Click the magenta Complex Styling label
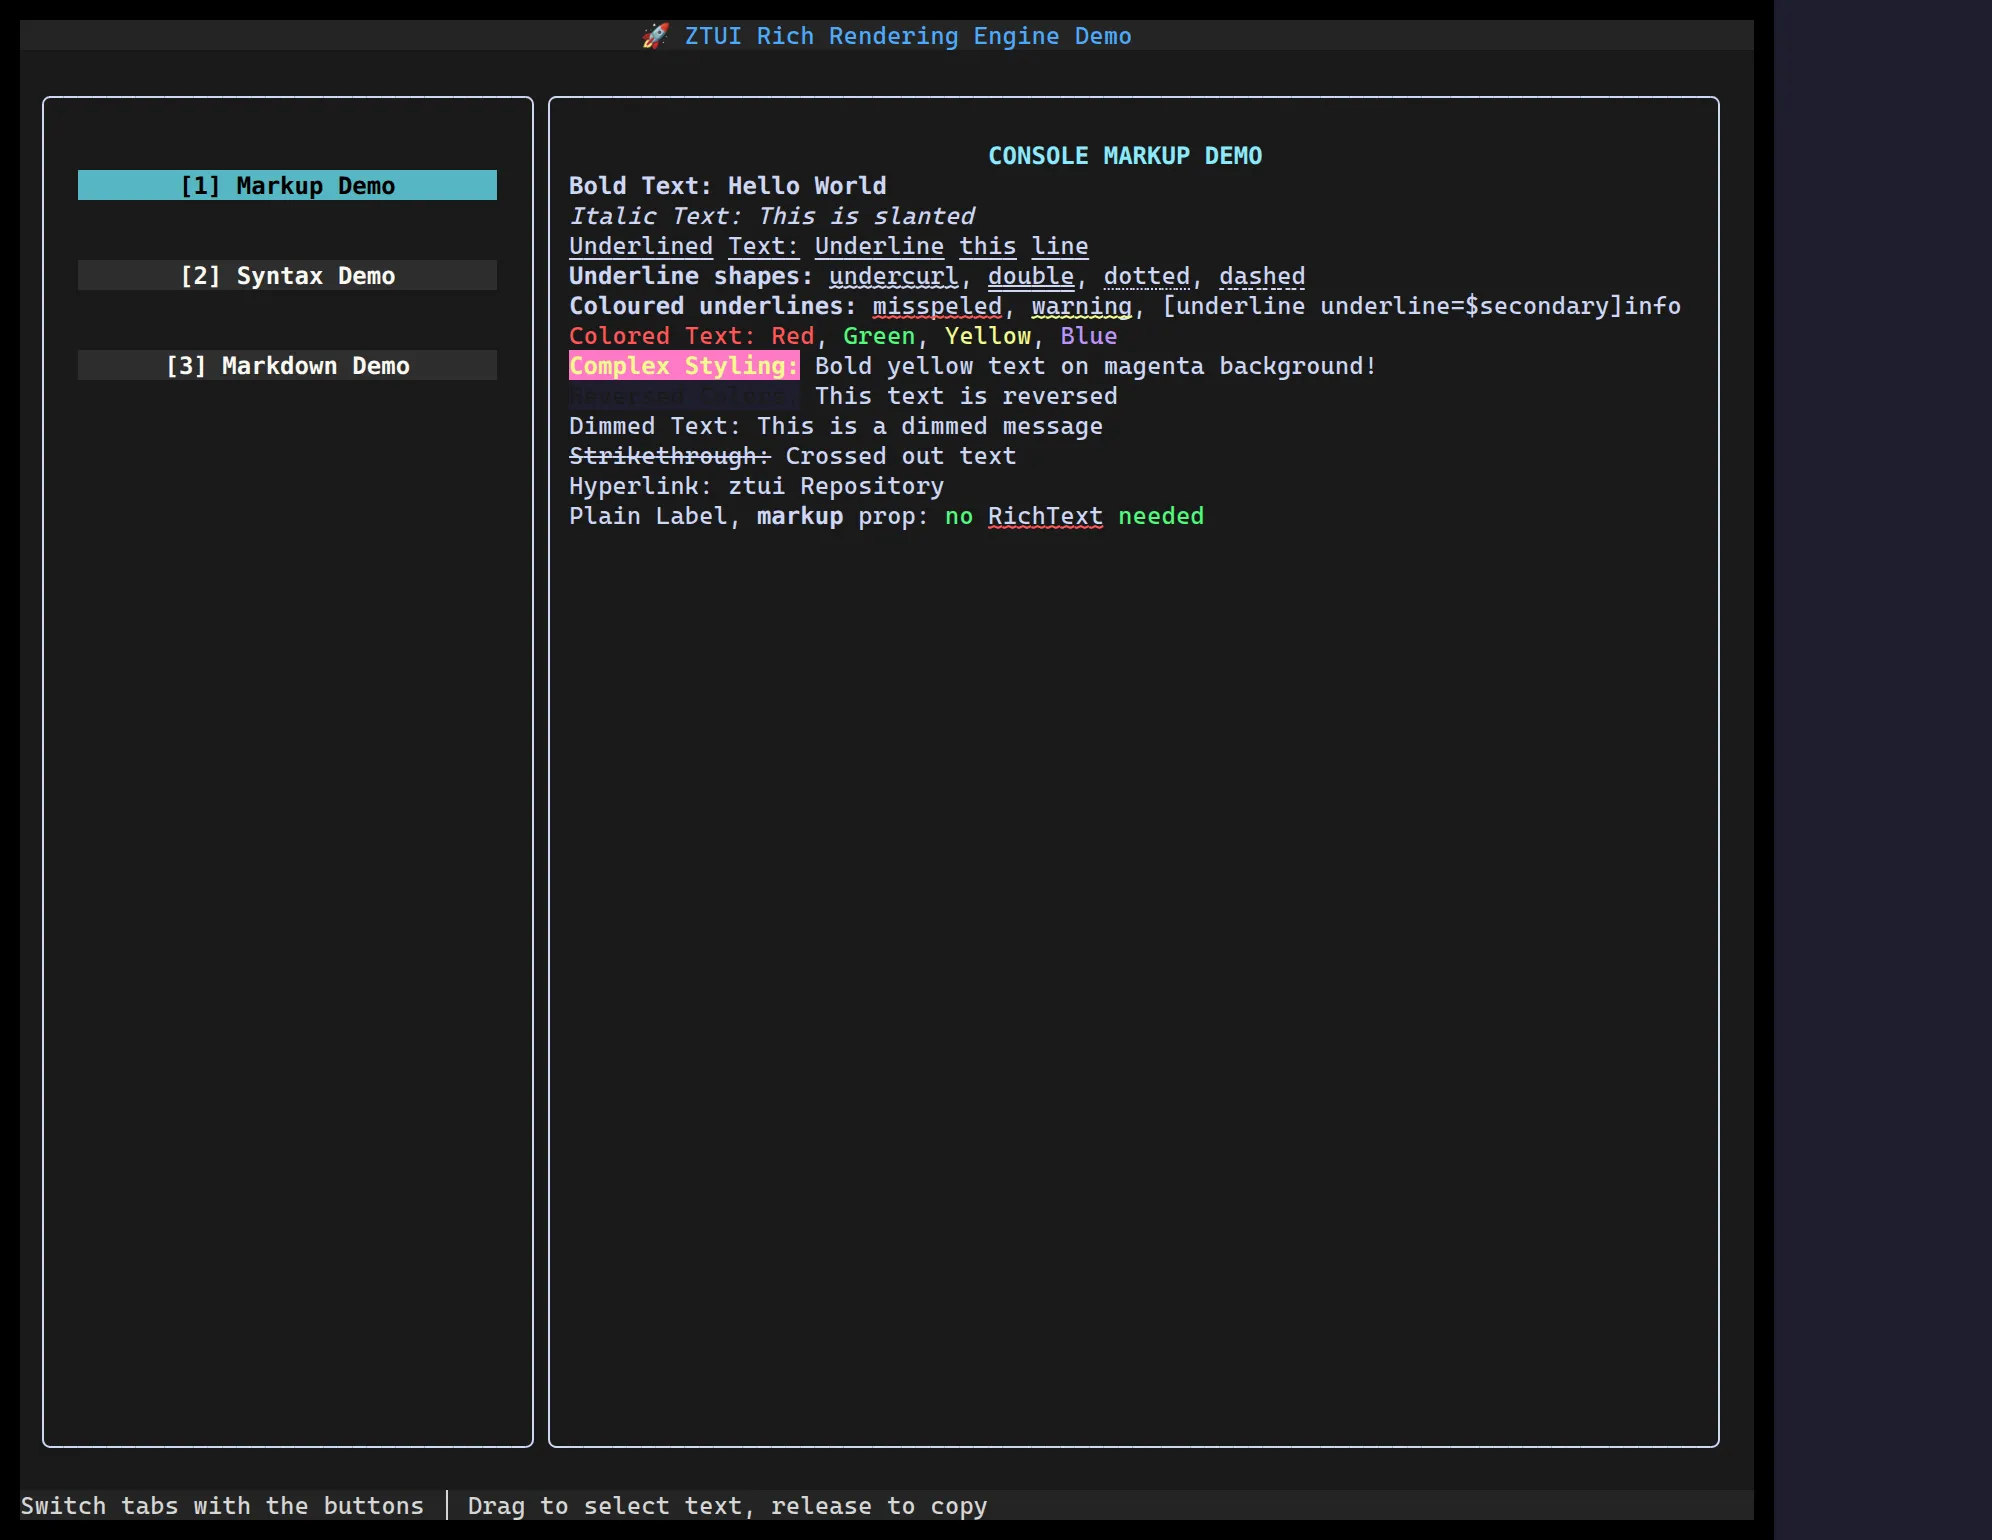1992x1540 pixels. pos(684,366)
